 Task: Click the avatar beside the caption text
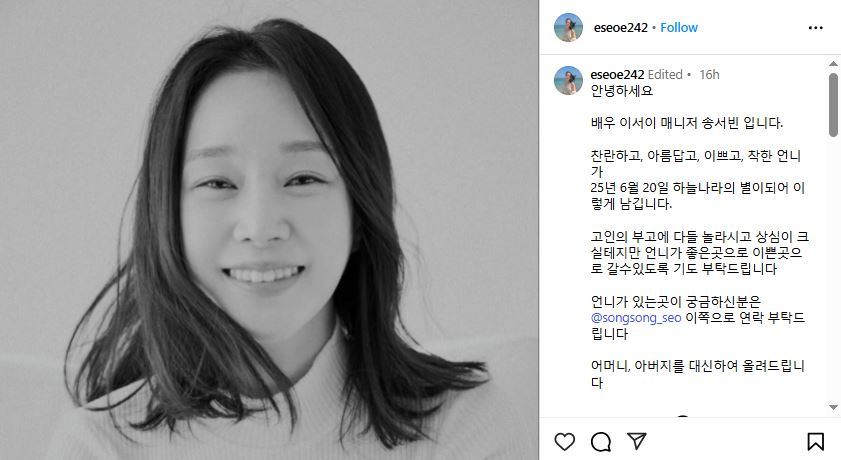[568, 80]
